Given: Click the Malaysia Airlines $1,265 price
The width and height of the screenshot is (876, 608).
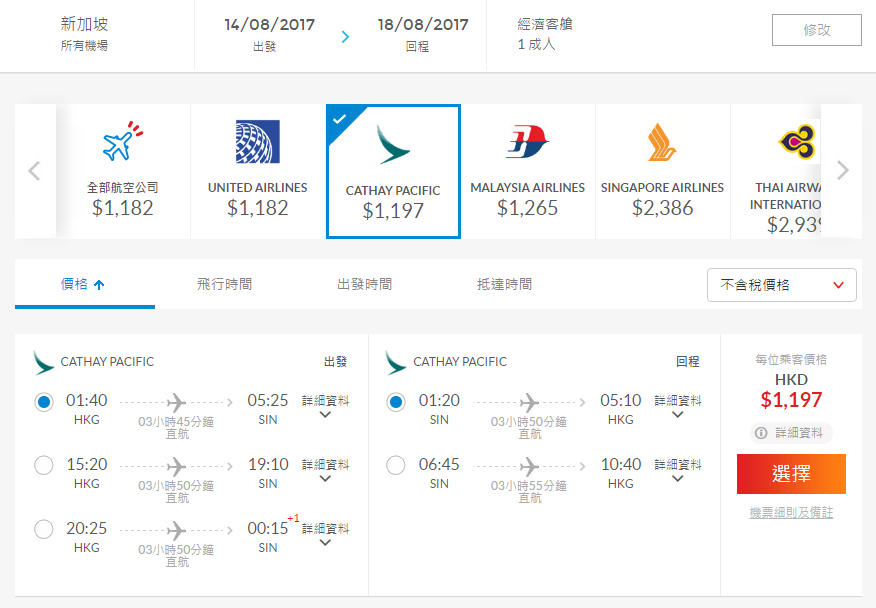Looking at the screenshot, I should (x=527, y=208).
